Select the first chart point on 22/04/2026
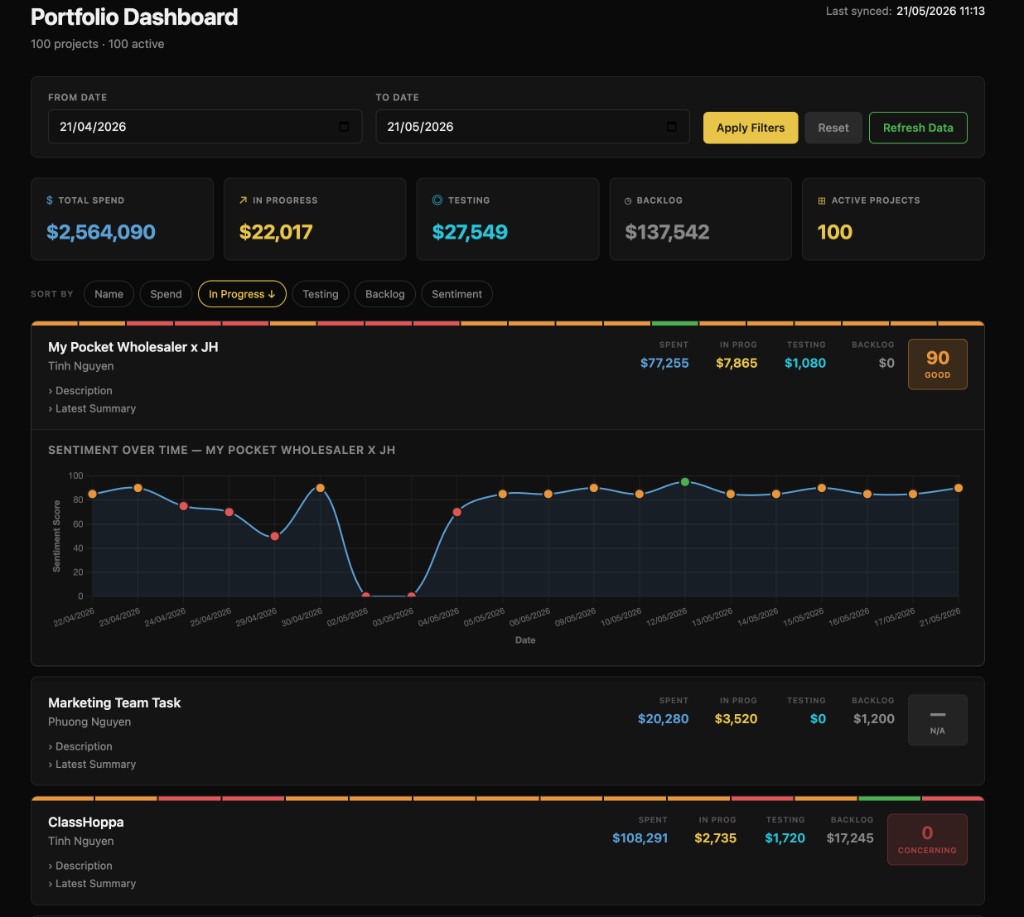Screen dimensions: 1024x917 92,494
